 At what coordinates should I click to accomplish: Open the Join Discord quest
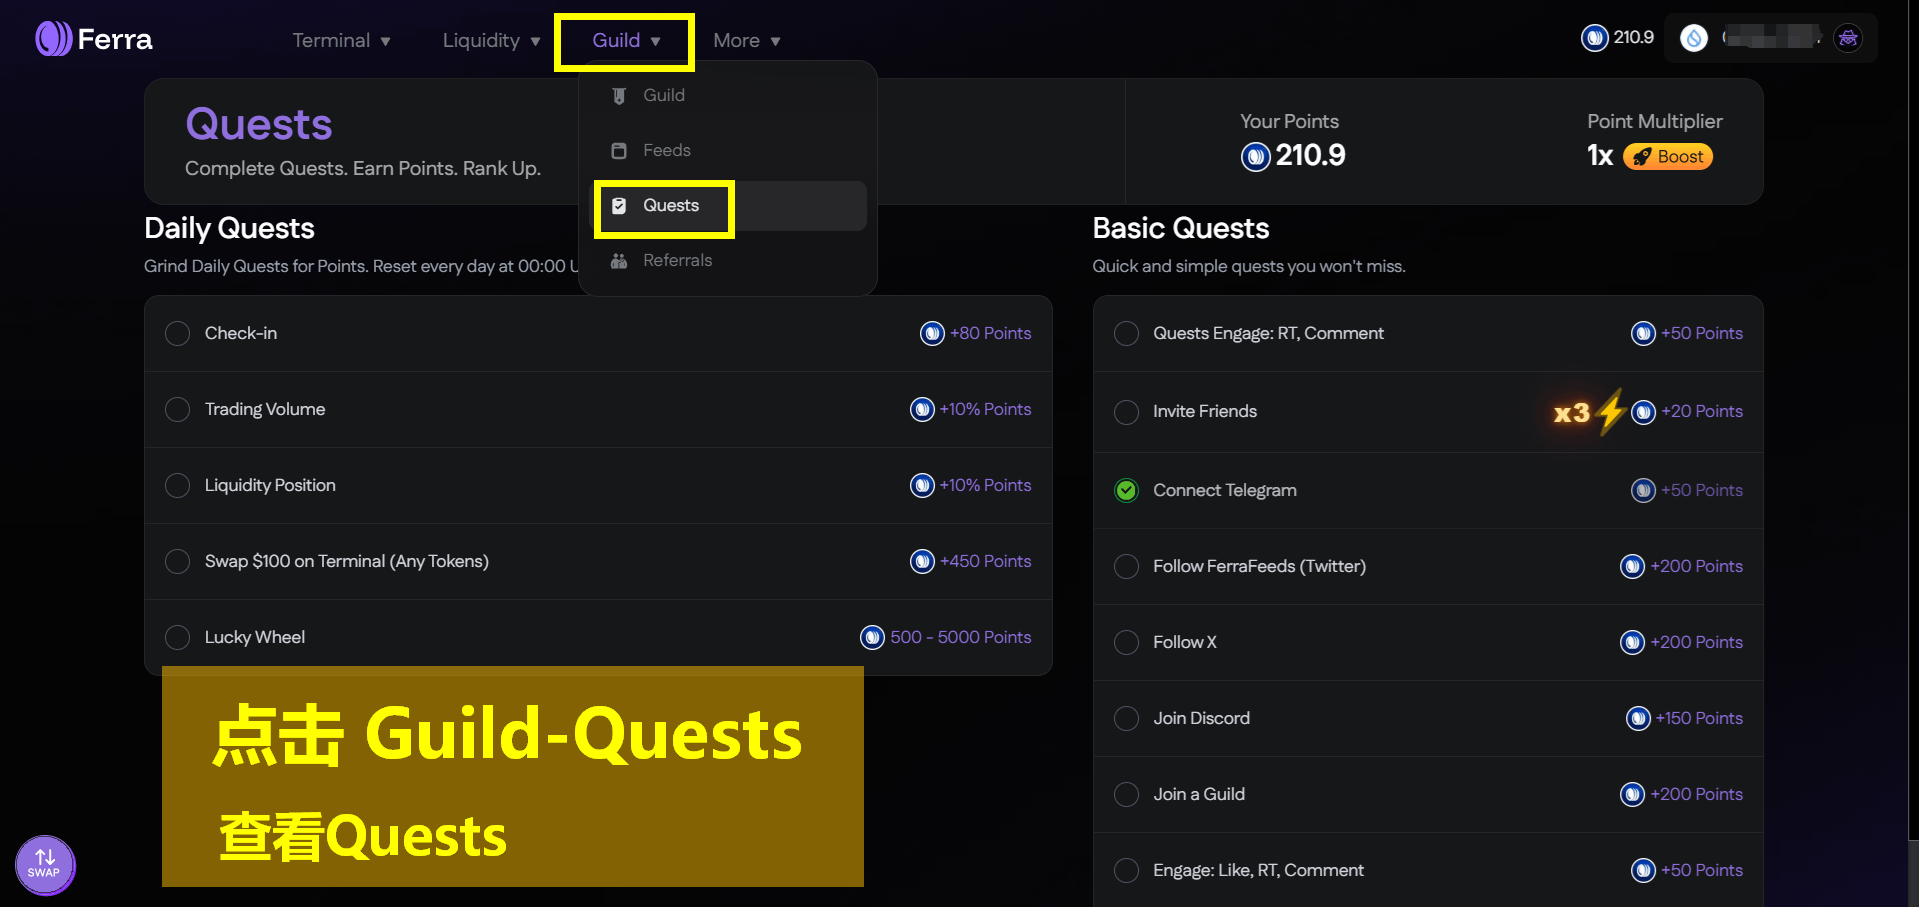[x=1428, y=718]
